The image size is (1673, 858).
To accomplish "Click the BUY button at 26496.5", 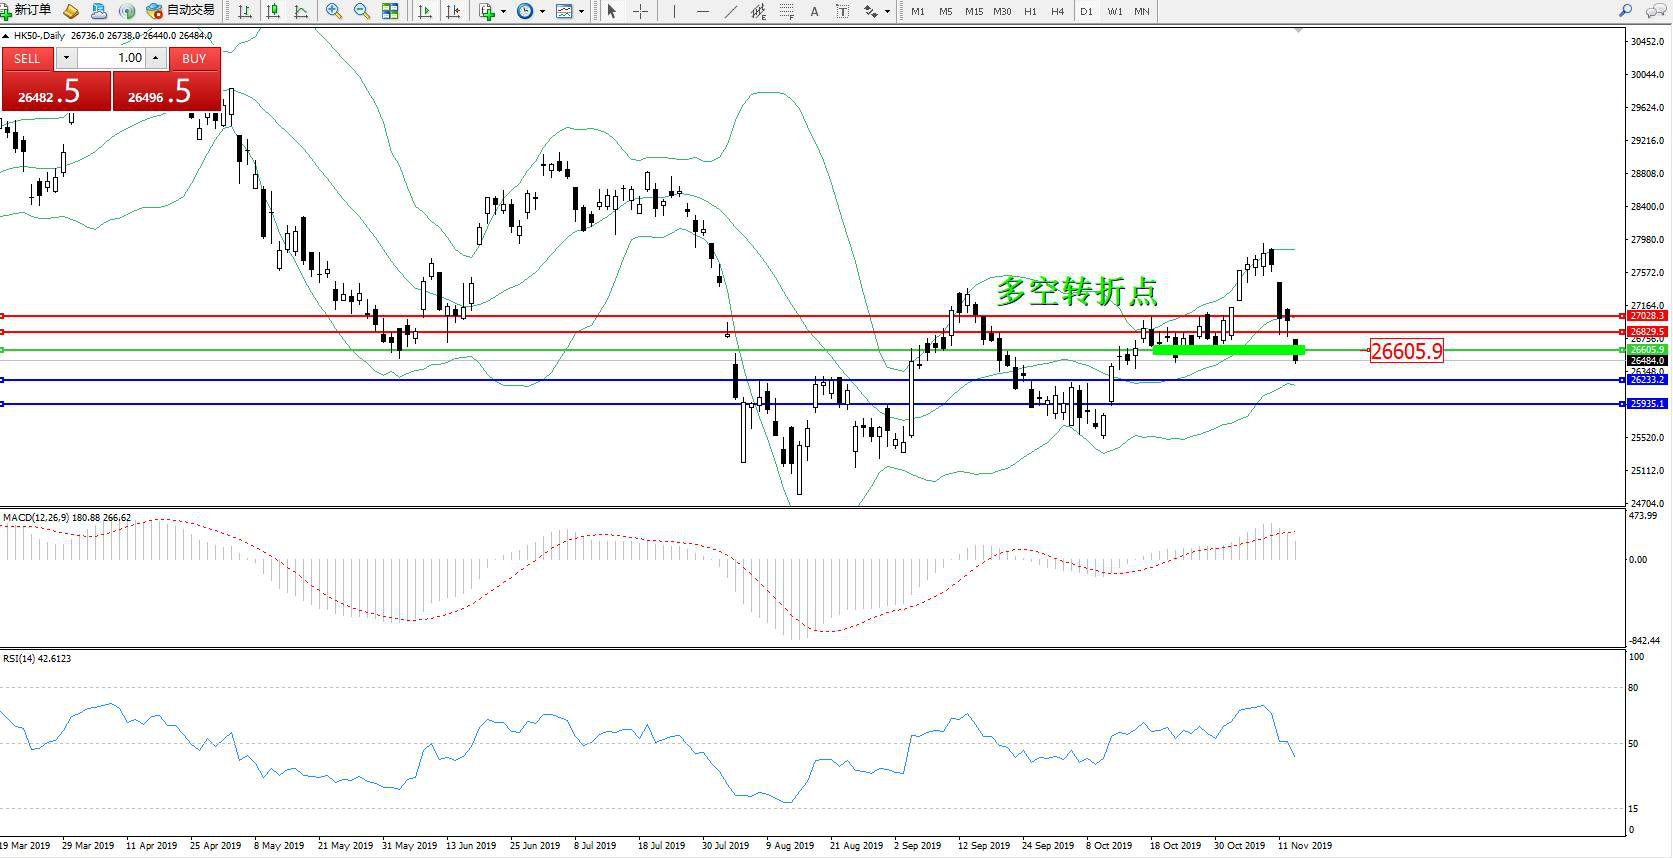I will [x=167, y=91].
